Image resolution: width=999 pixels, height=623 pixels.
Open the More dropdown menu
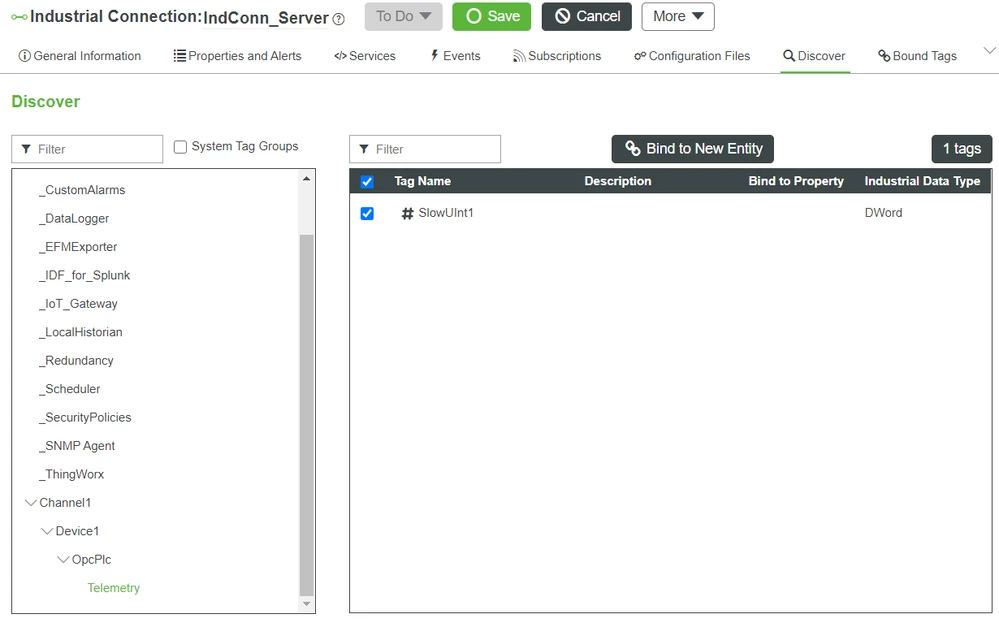tap(678, 17)
